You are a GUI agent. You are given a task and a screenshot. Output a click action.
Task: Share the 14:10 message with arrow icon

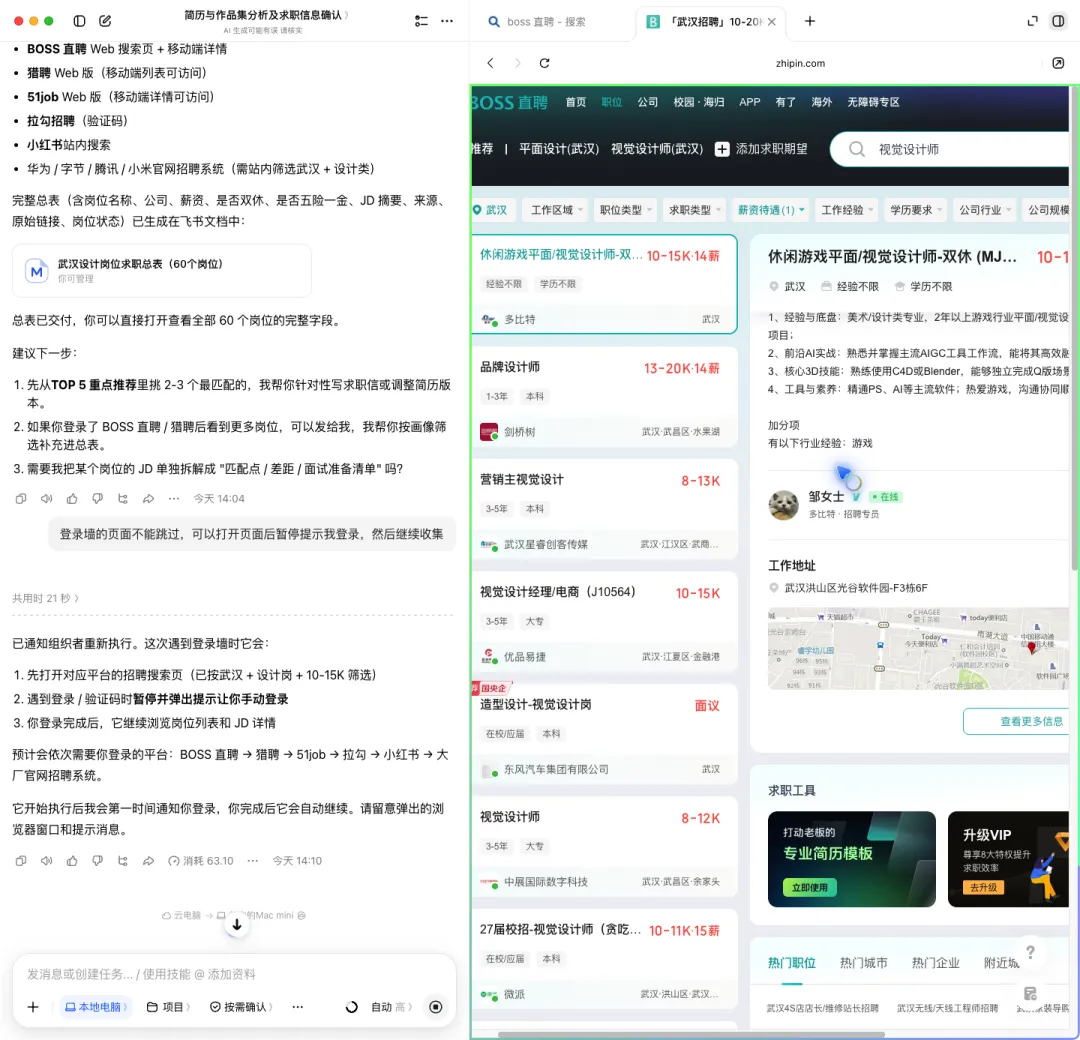click(x=148, y=861)
